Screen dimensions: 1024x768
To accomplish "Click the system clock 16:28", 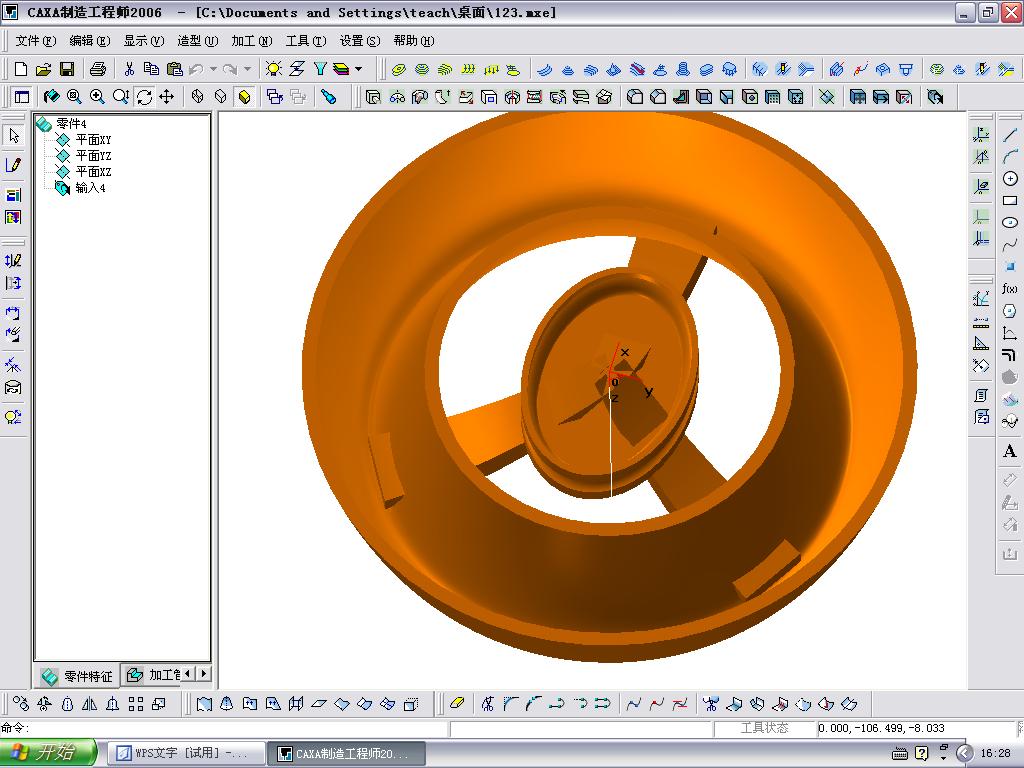I will pyautogui.click(x=995, y=754).
